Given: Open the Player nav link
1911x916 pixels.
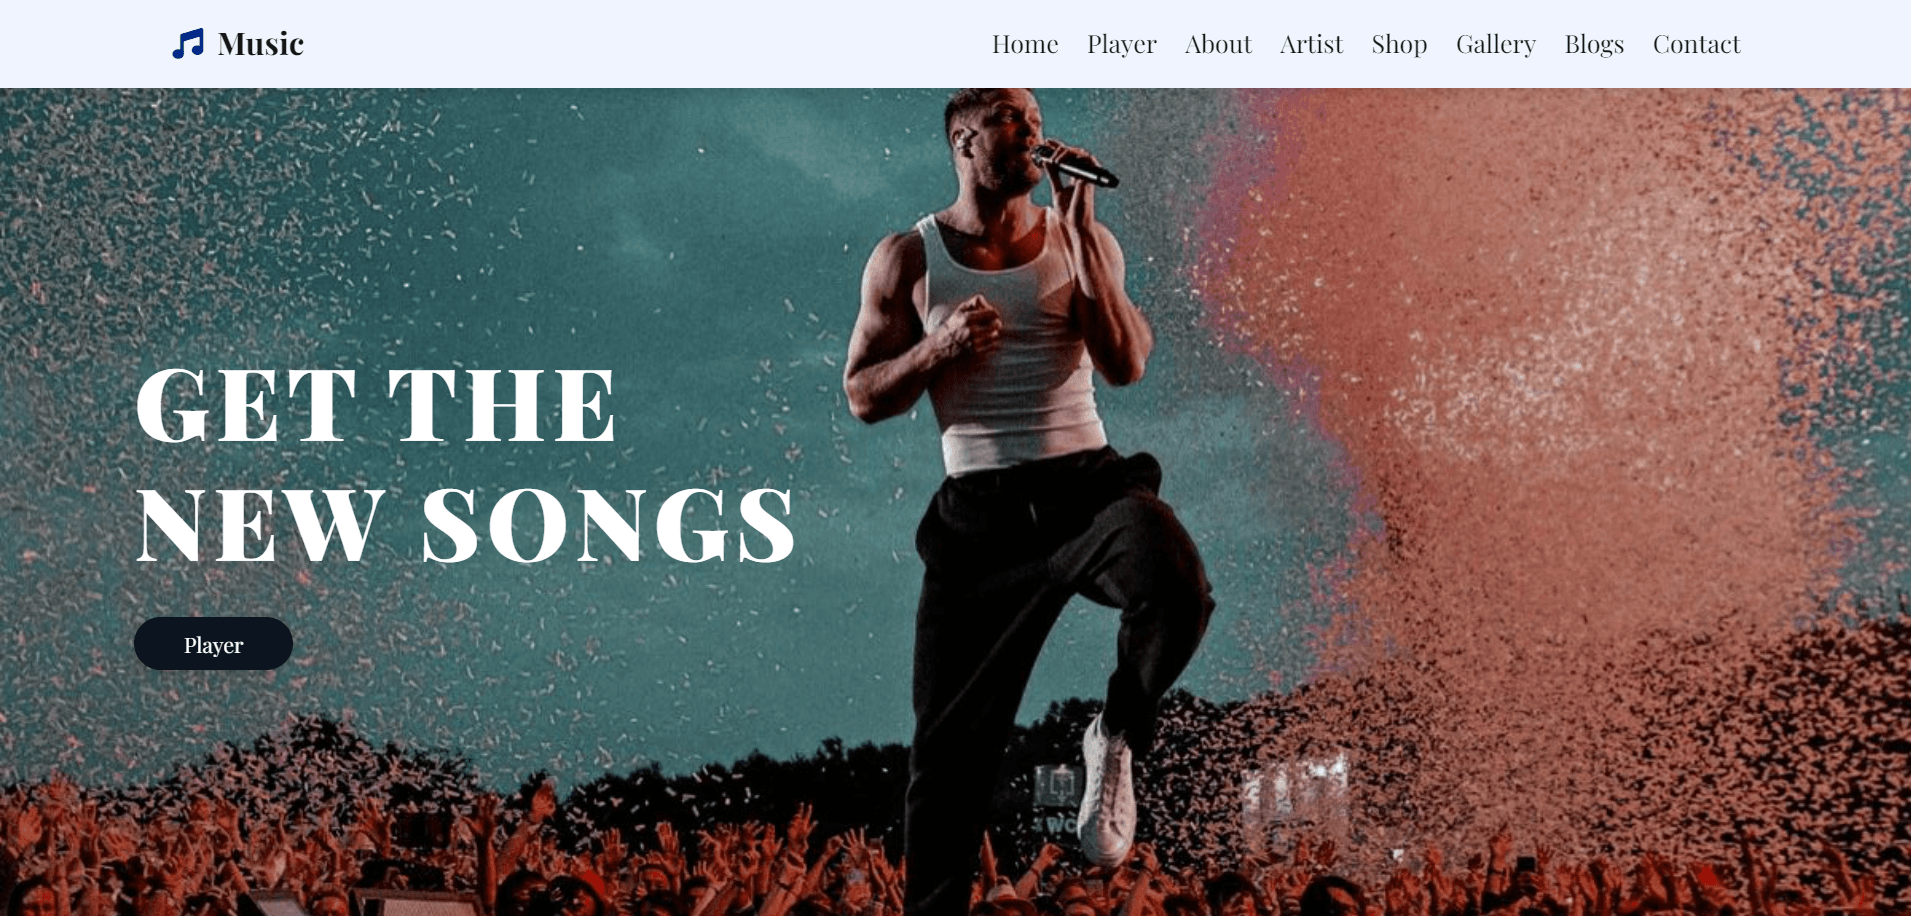Looking at the screenshot, I should pos(1122,45).
